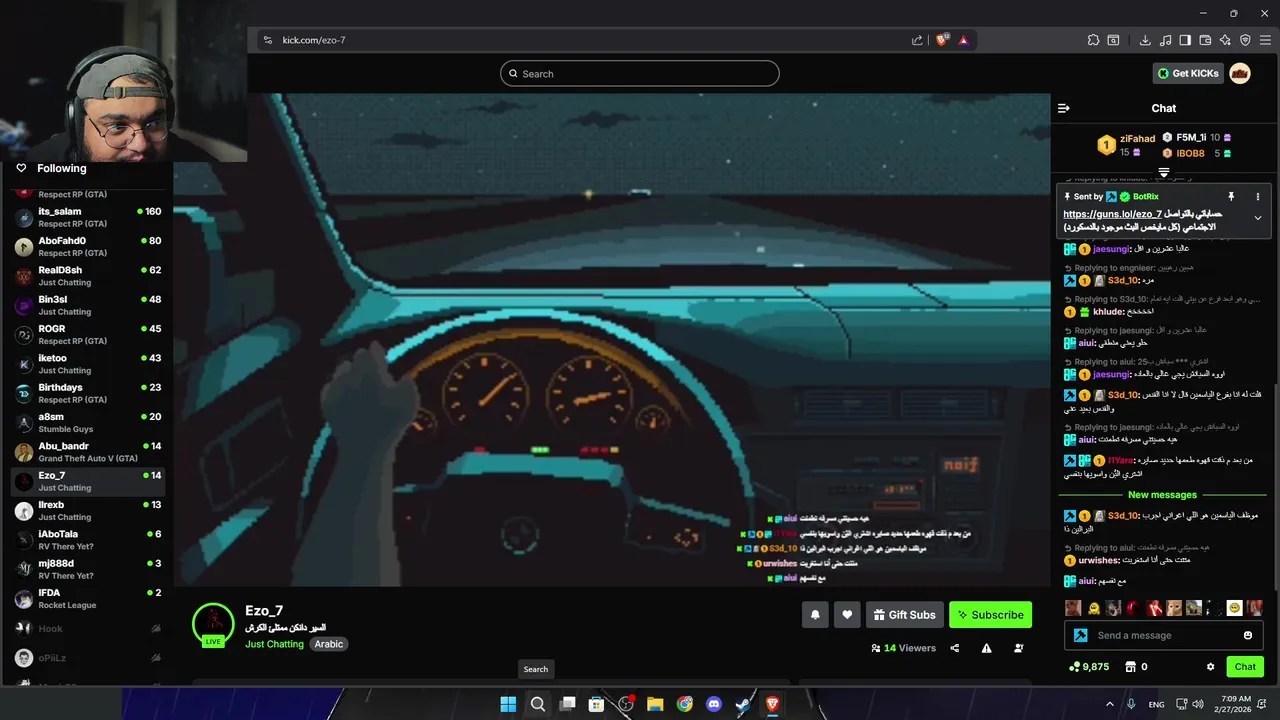The width and height of the screenshot is (1280, 720).
Task: Open Brave downloads icon
Action: (x=1145, y=40)
